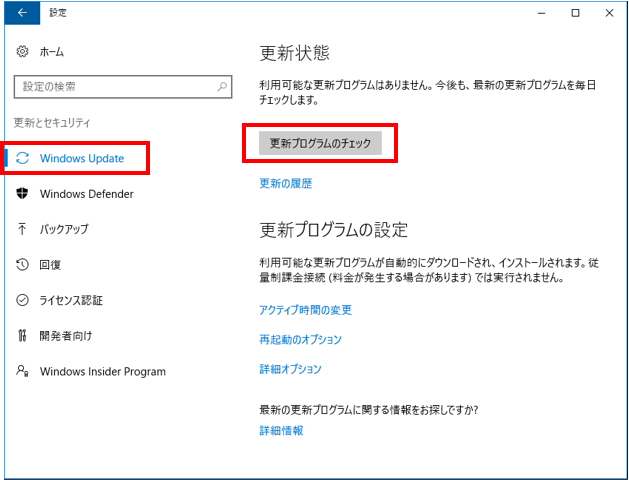Screen dimensions: 629x480
Task: Click the 更新状態 heading
Action: [x=294, y=53]
